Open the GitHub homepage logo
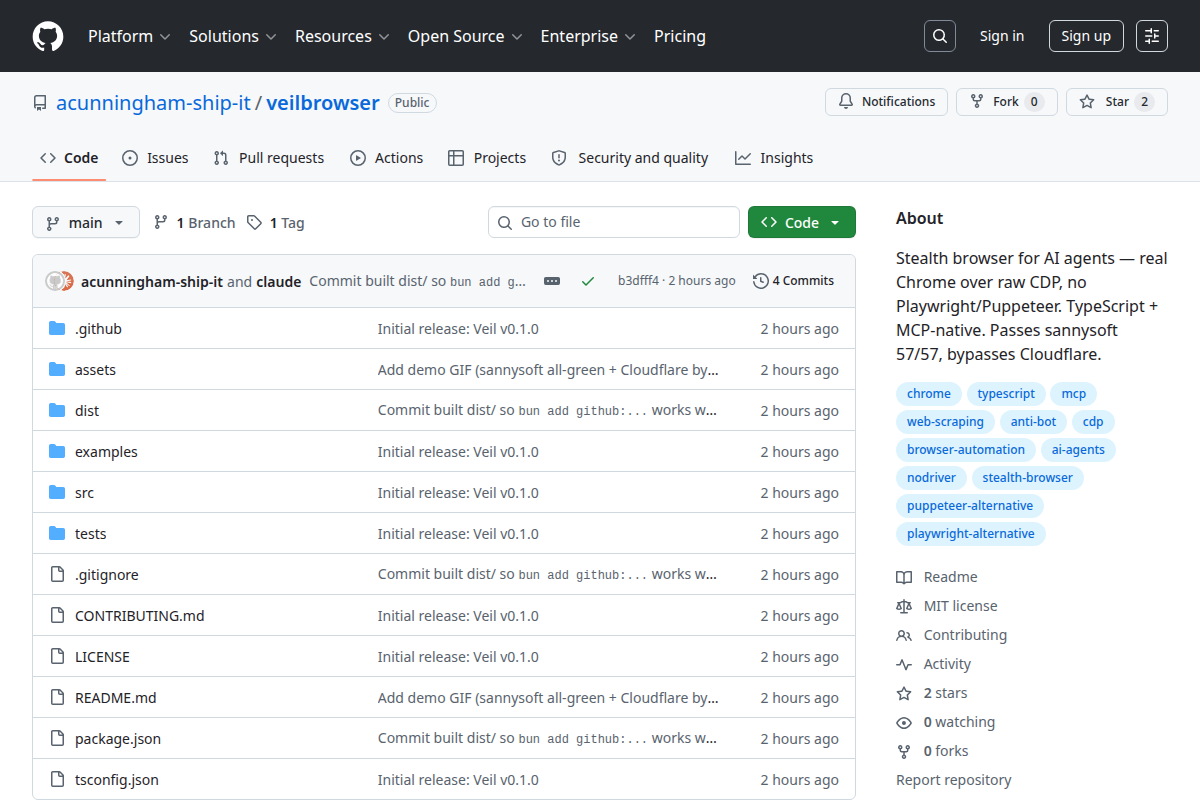 pos(48,36)
